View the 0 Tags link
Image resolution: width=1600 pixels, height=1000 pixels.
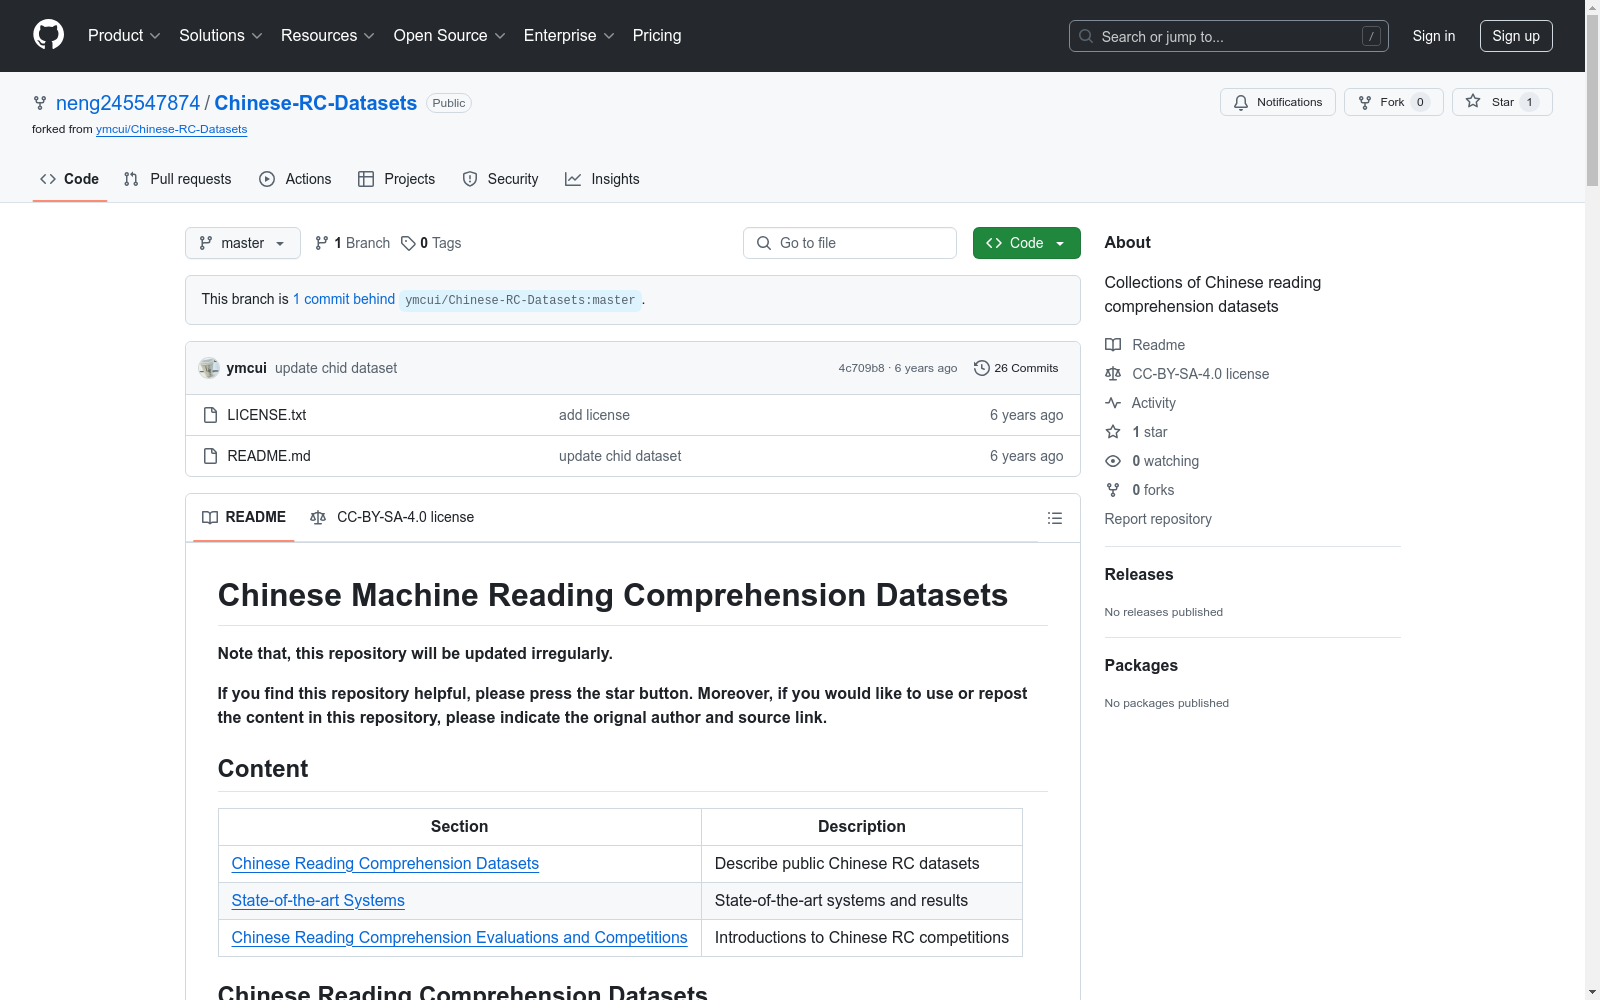tap(431, 243)
